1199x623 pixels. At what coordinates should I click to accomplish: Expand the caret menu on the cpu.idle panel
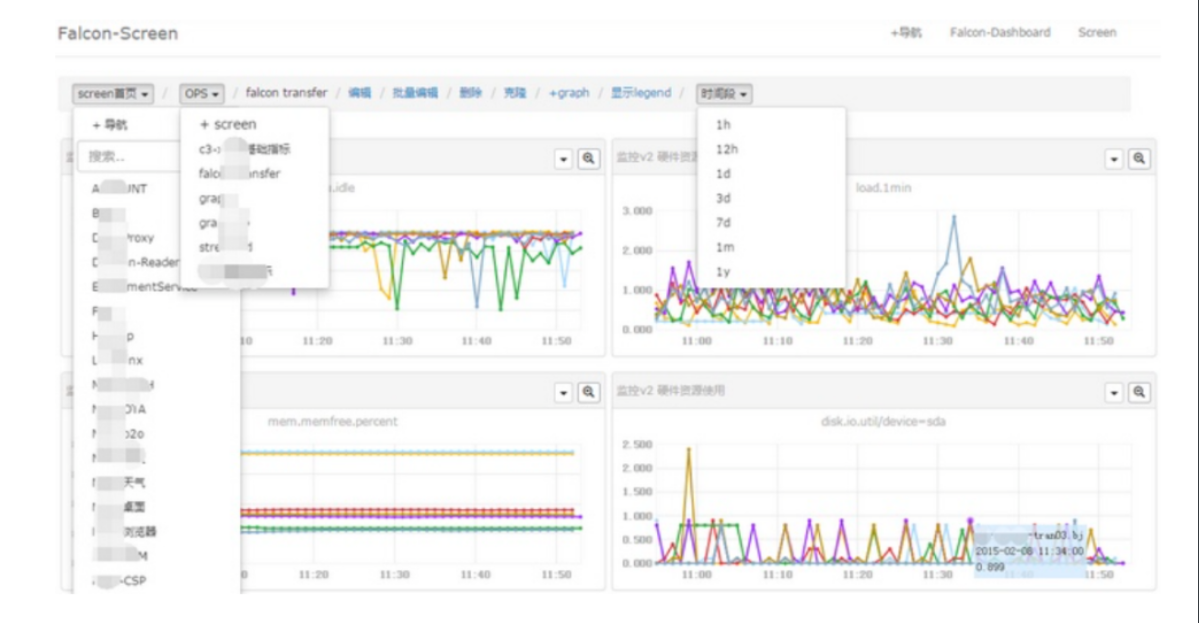tap(564, 159)
